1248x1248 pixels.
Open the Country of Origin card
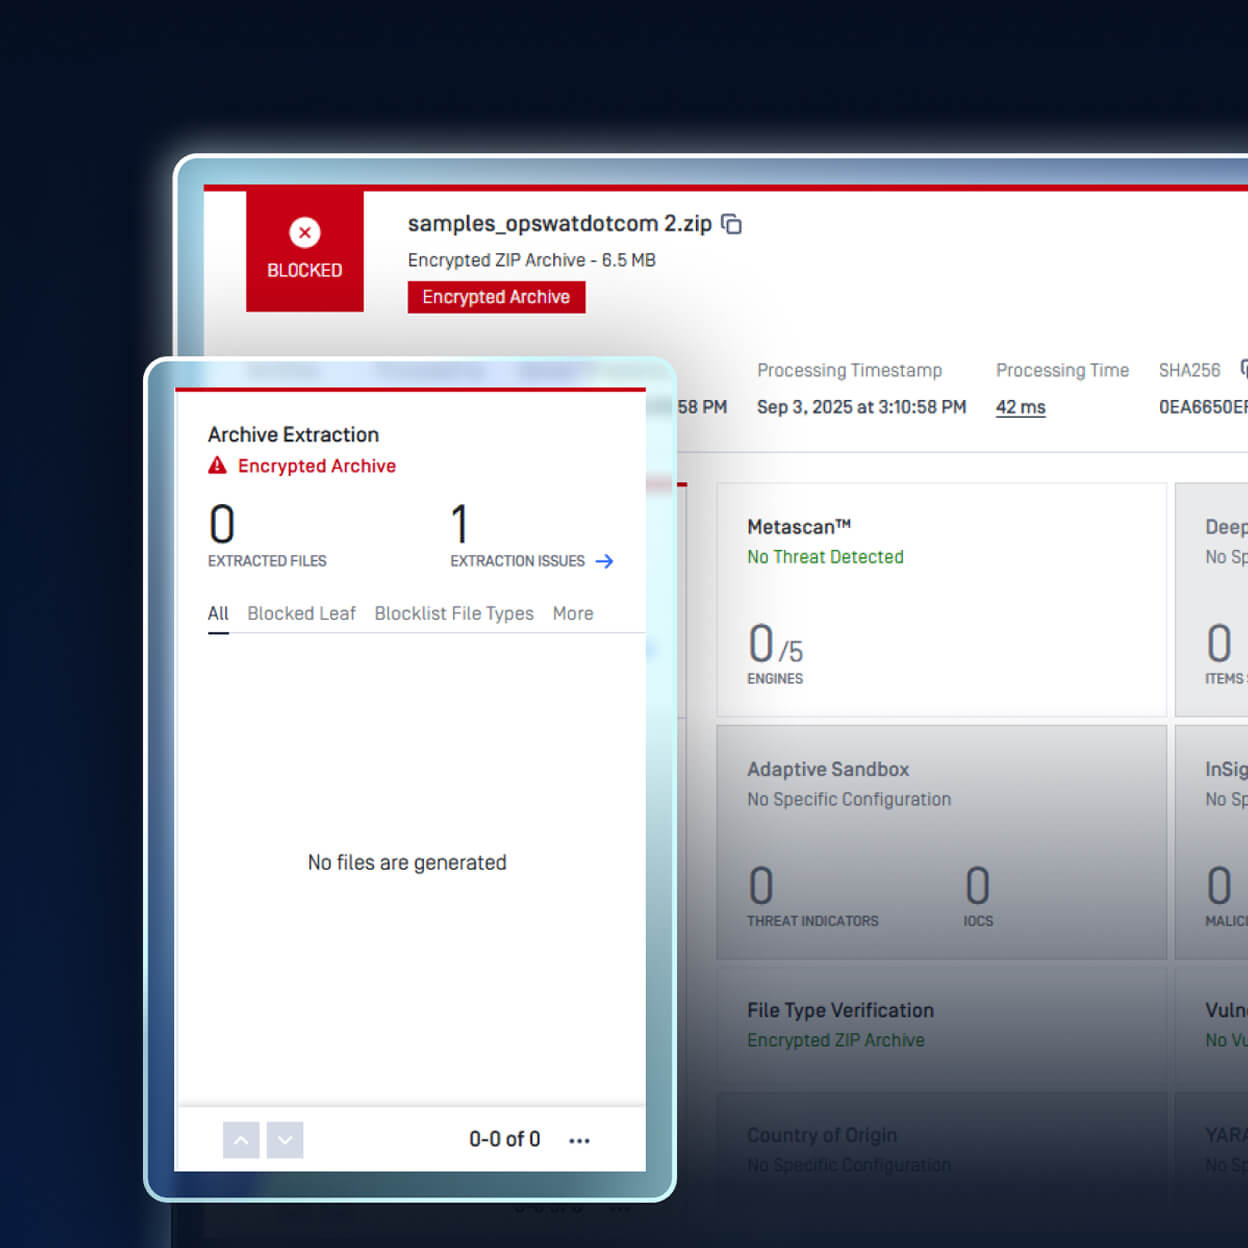(941, 1150)
